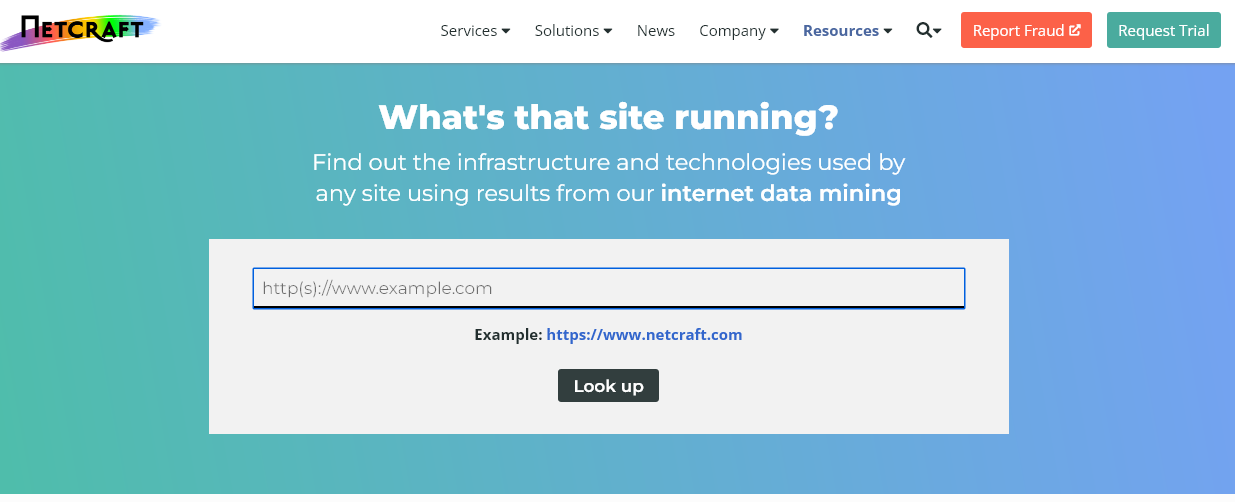Open the https://www.netcraft.com example link
This screenshot has height=502, width=1235.
(644, 335)
